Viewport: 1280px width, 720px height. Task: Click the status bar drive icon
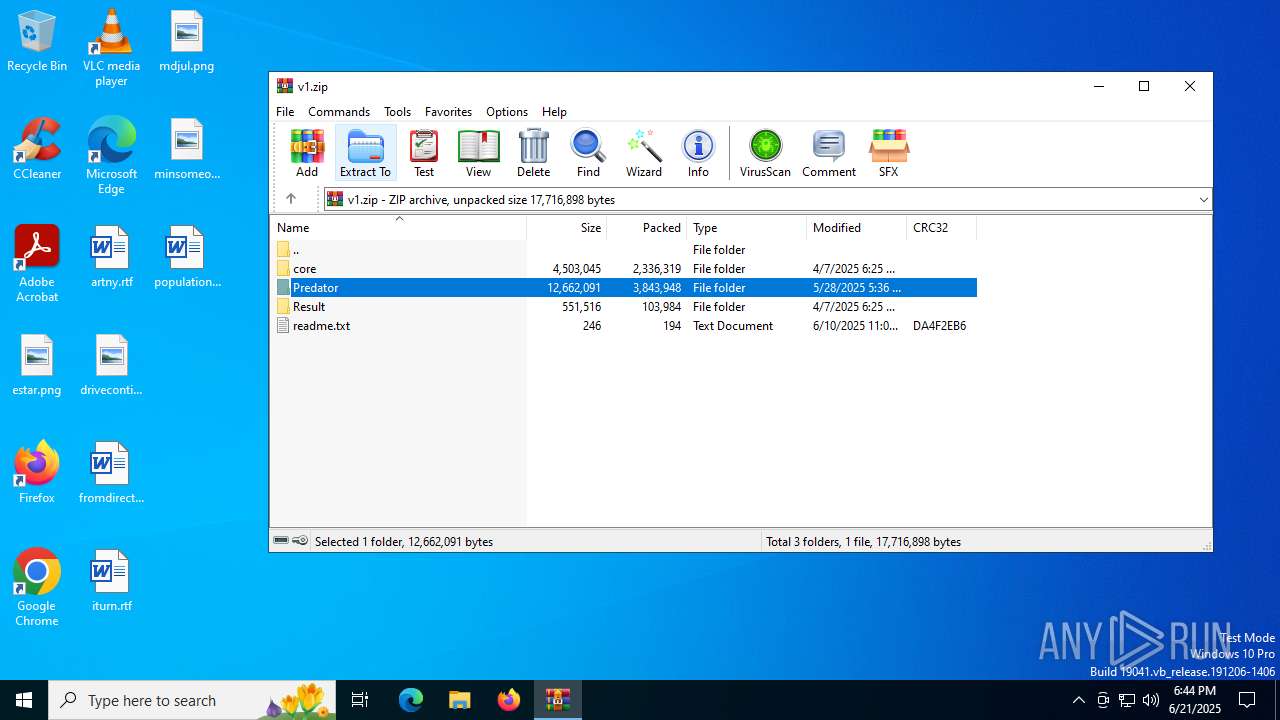(x=281, y=541)
